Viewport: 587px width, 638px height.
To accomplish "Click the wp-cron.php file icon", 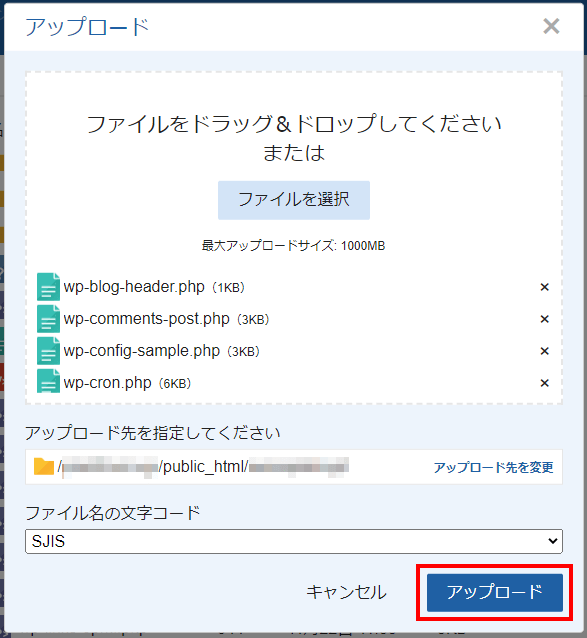I will coord(48,381).
